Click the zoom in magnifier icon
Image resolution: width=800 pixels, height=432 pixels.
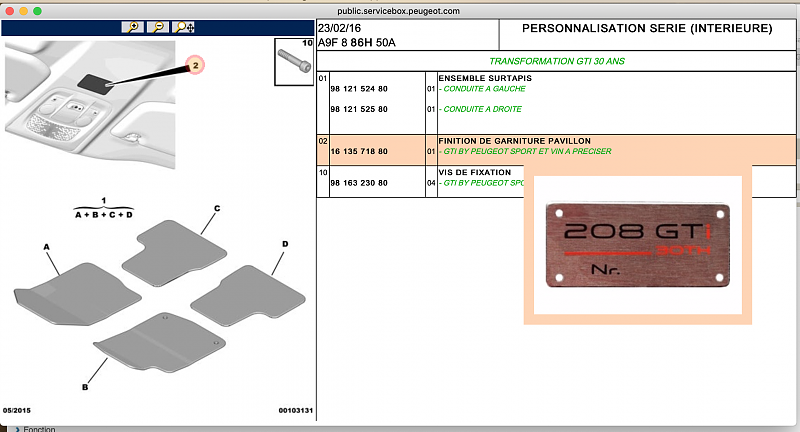[133, 28]
